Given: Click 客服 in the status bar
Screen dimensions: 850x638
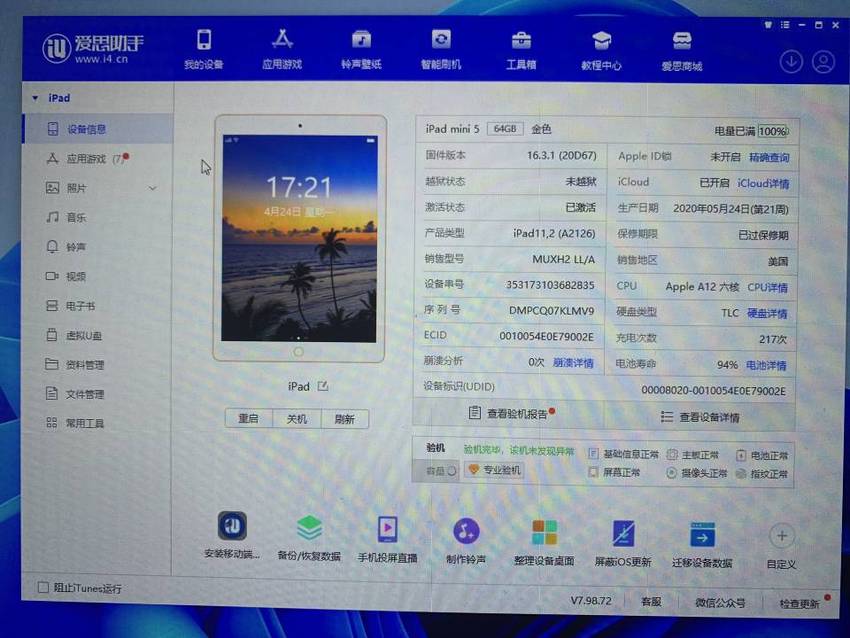Looking at the screenshot, I should [651, 601].
